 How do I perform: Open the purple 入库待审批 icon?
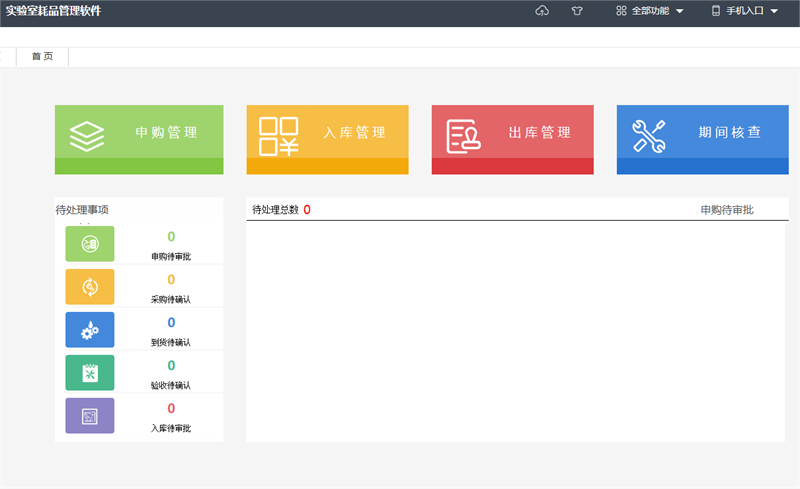pos(90,416)
